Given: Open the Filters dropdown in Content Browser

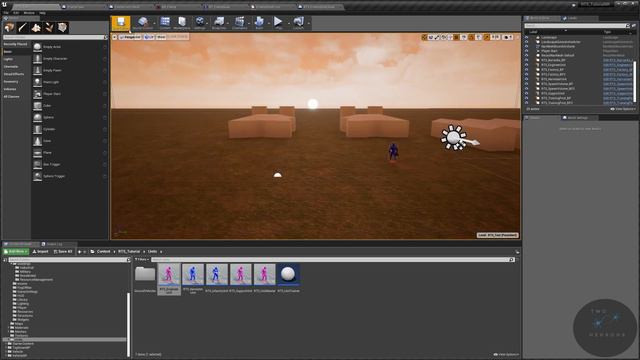Looking at the screenshot, I should (x=142, y=260).
